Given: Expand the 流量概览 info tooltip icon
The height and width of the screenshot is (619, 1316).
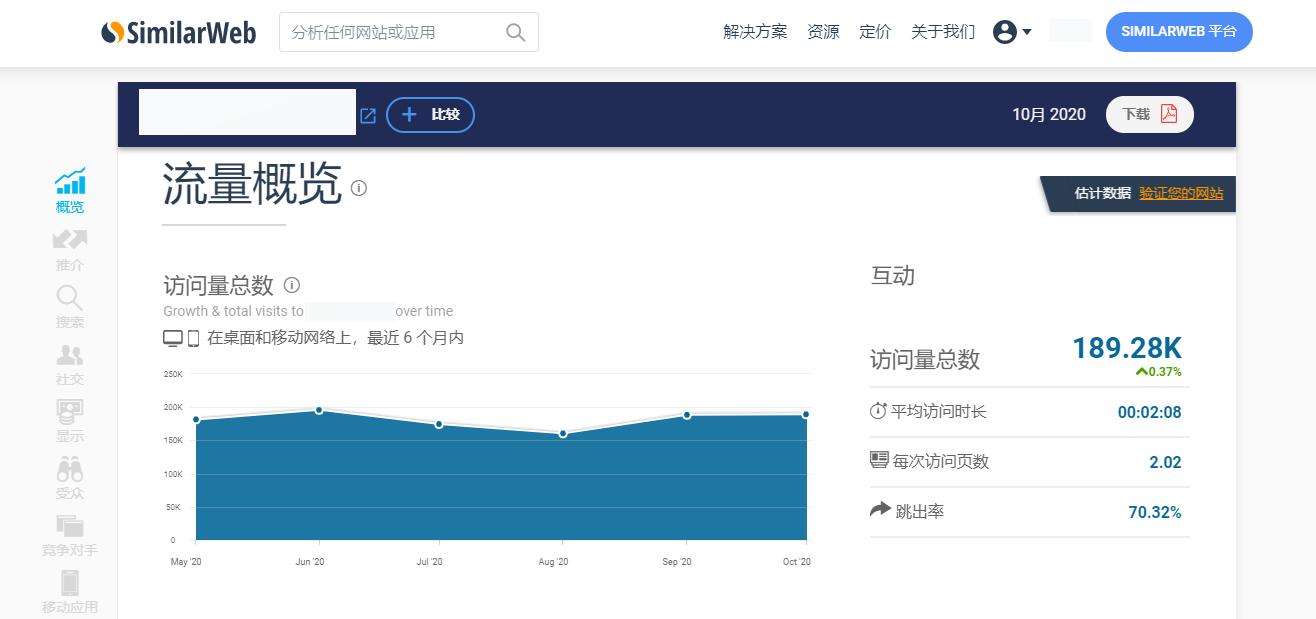Looking at the screenshot, I should click(358, 188).
